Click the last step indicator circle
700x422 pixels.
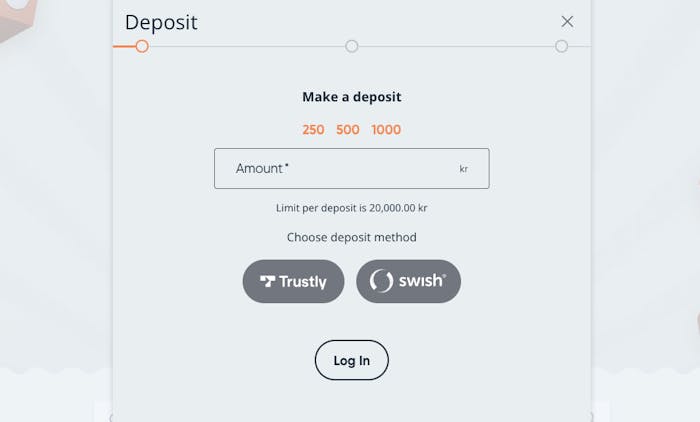[561, 46]
